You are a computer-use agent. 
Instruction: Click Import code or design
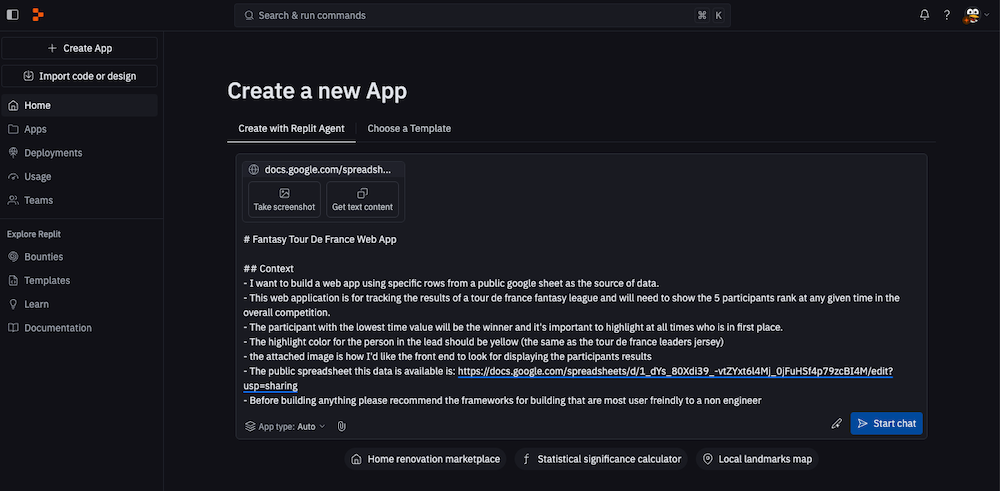[79, 76]
